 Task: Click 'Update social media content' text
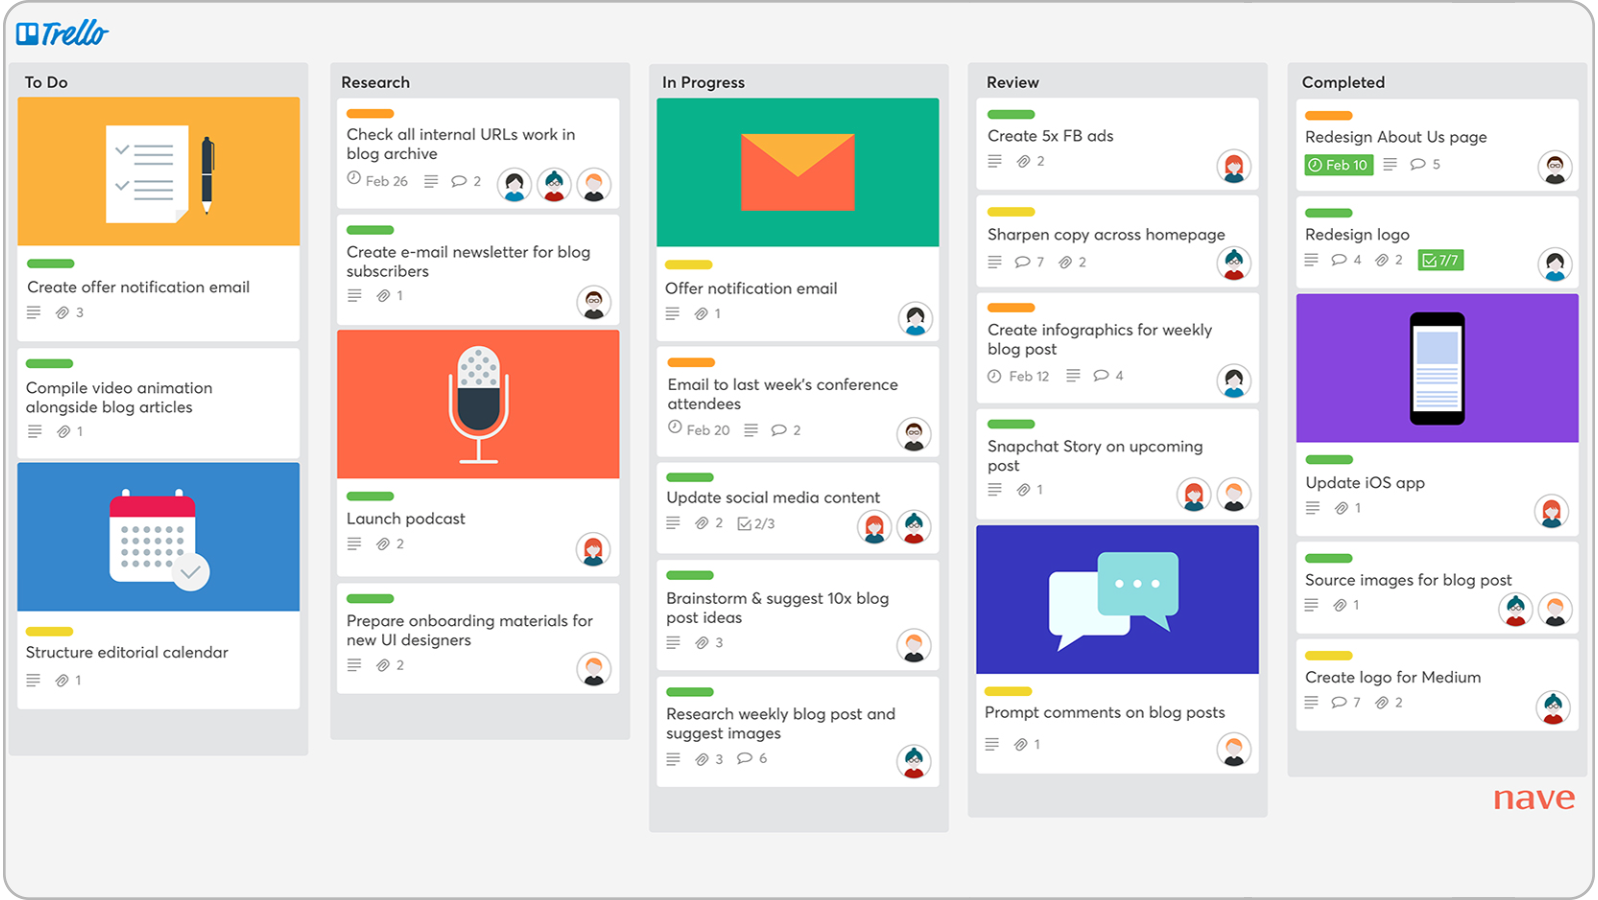click(x=773, y=498)
